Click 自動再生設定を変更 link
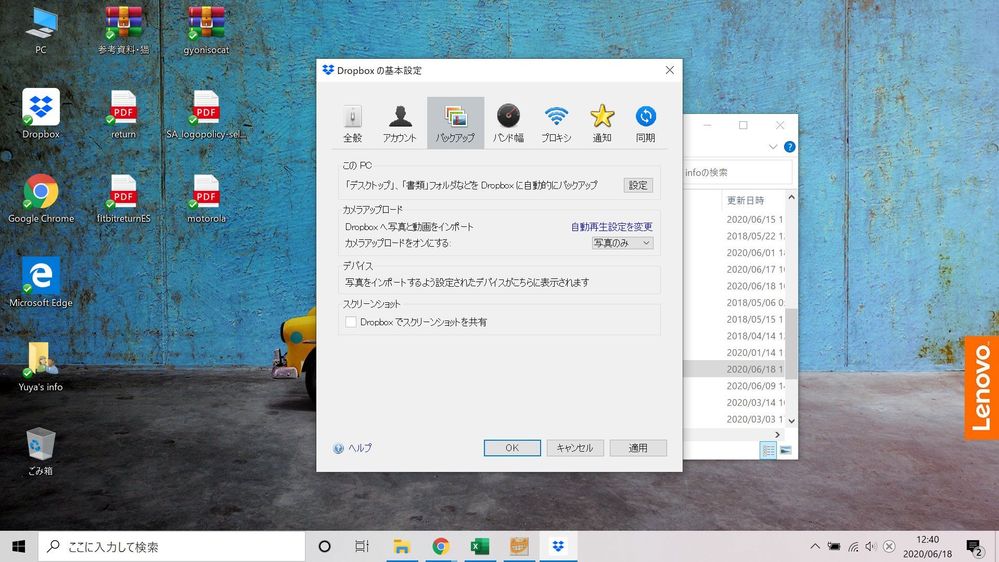999x562 pixels. [611, 227]
